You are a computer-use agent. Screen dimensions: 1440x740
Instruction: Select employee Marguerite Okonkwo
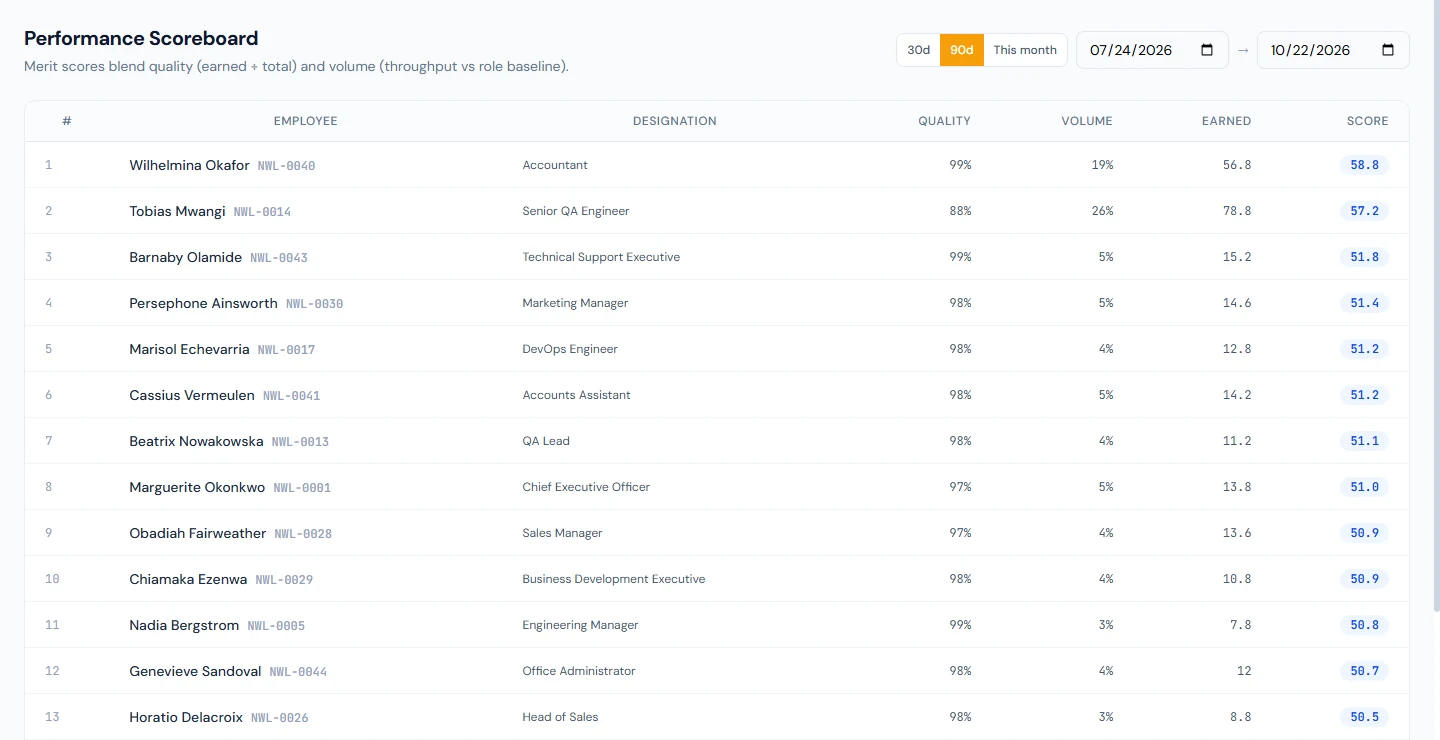197,487
